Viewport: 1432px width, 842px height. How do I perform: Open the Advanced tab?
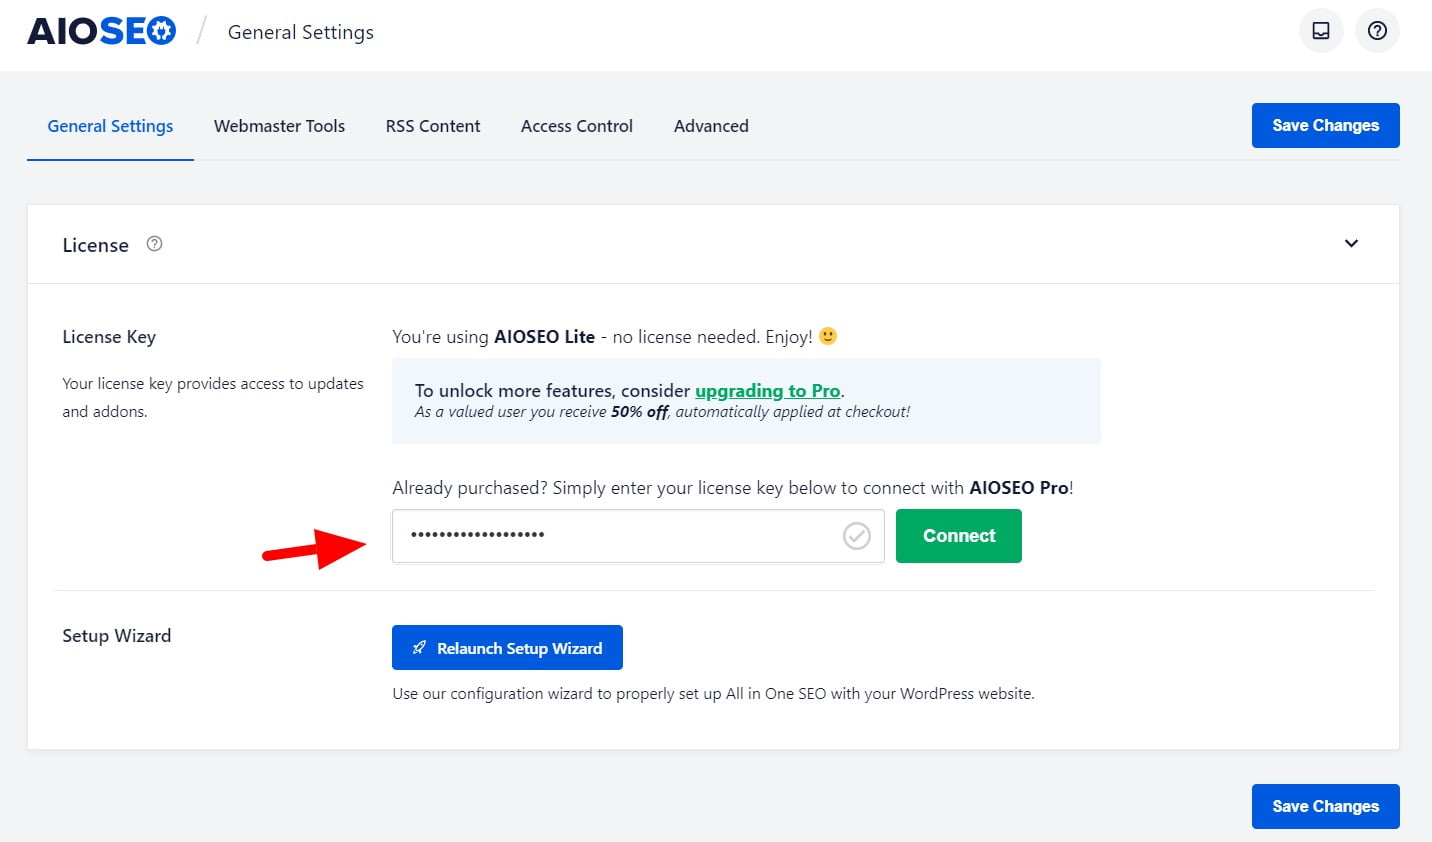pos(711,126)
